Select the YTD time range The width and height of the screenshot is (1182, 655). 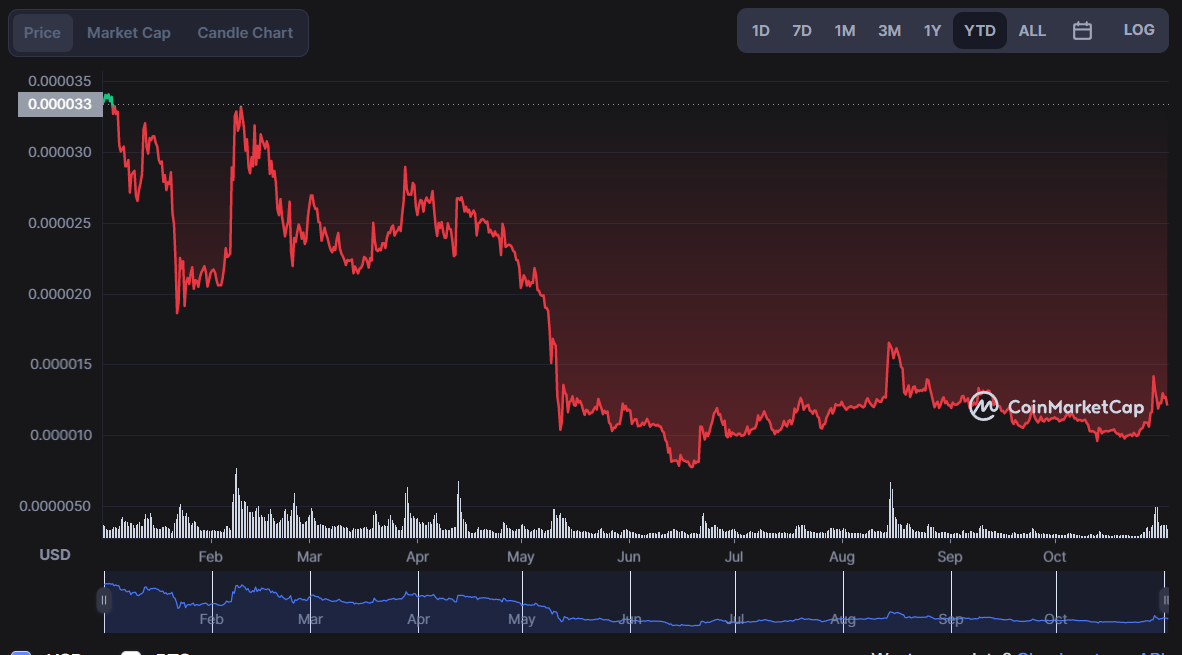coord(979,31)
